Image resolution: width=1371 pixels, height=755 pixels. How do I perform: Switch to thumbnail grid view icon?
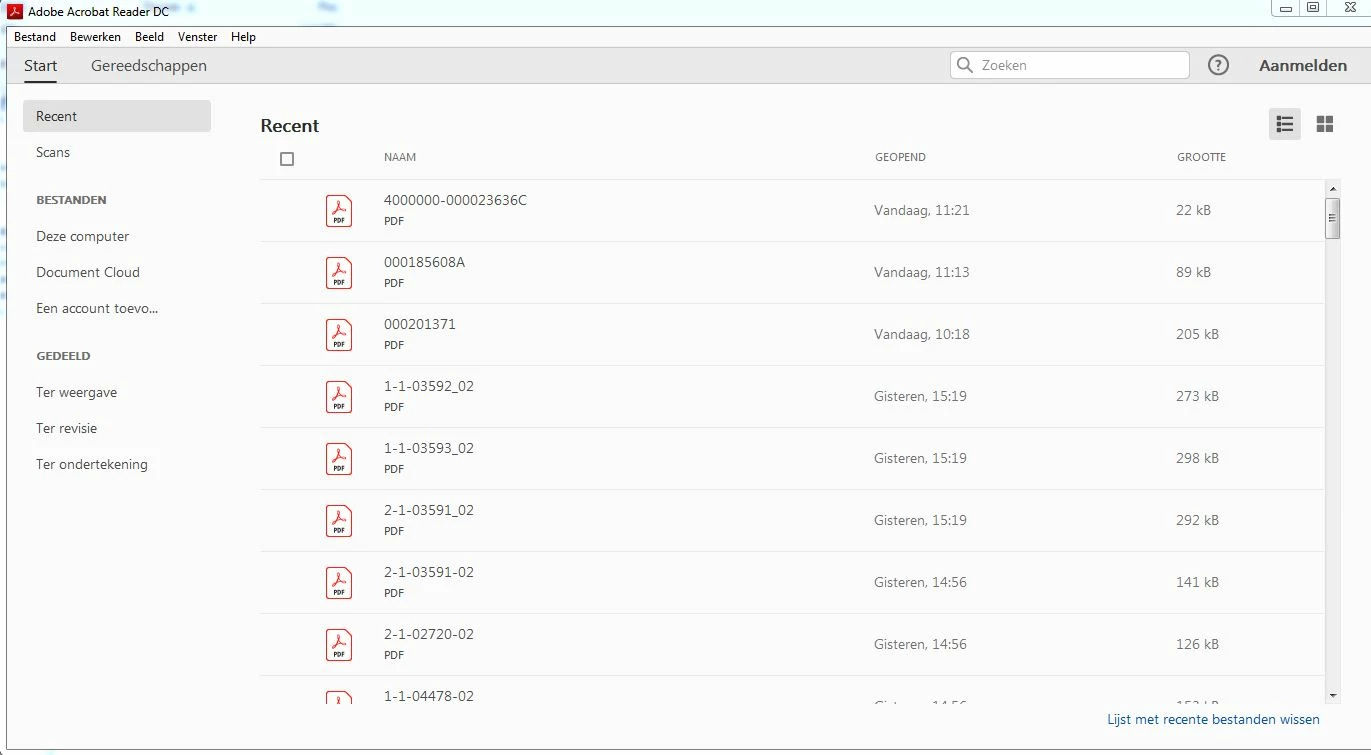1325,124
